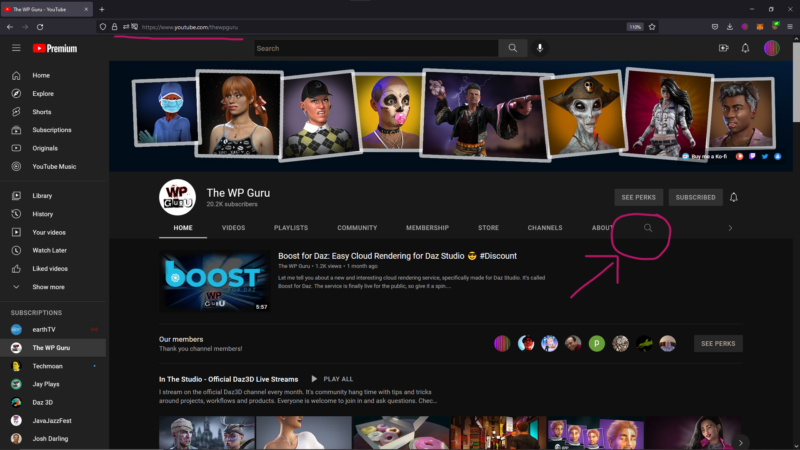
Task: Open Boost for Daz video title link
Action: click(397, 256)
